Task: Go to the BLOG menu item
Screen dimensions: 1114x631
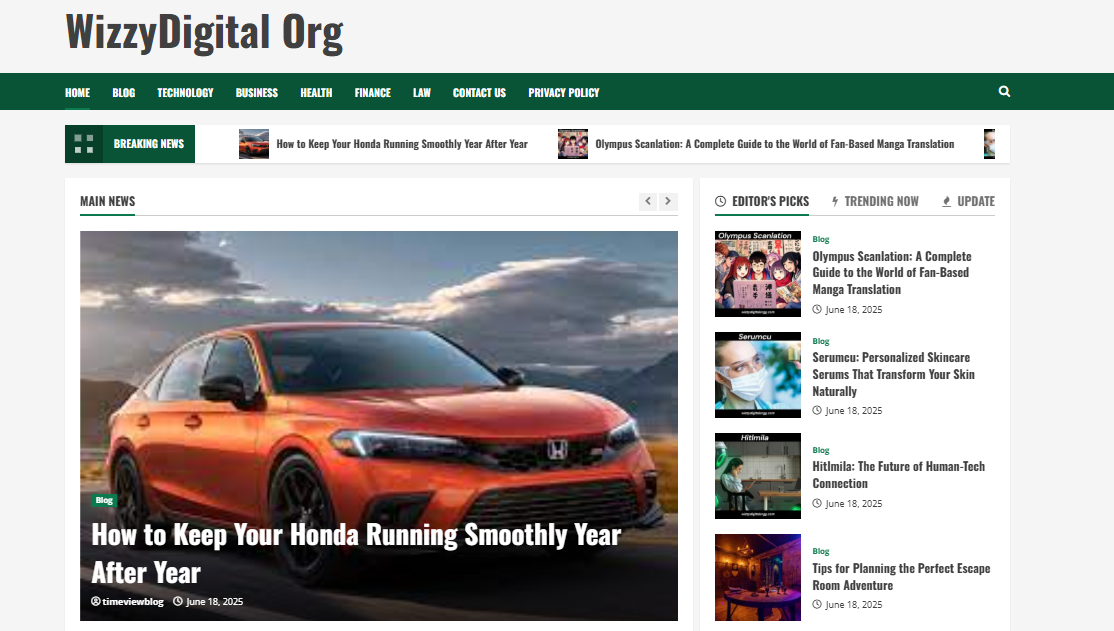Action: (x=124, y=92)
